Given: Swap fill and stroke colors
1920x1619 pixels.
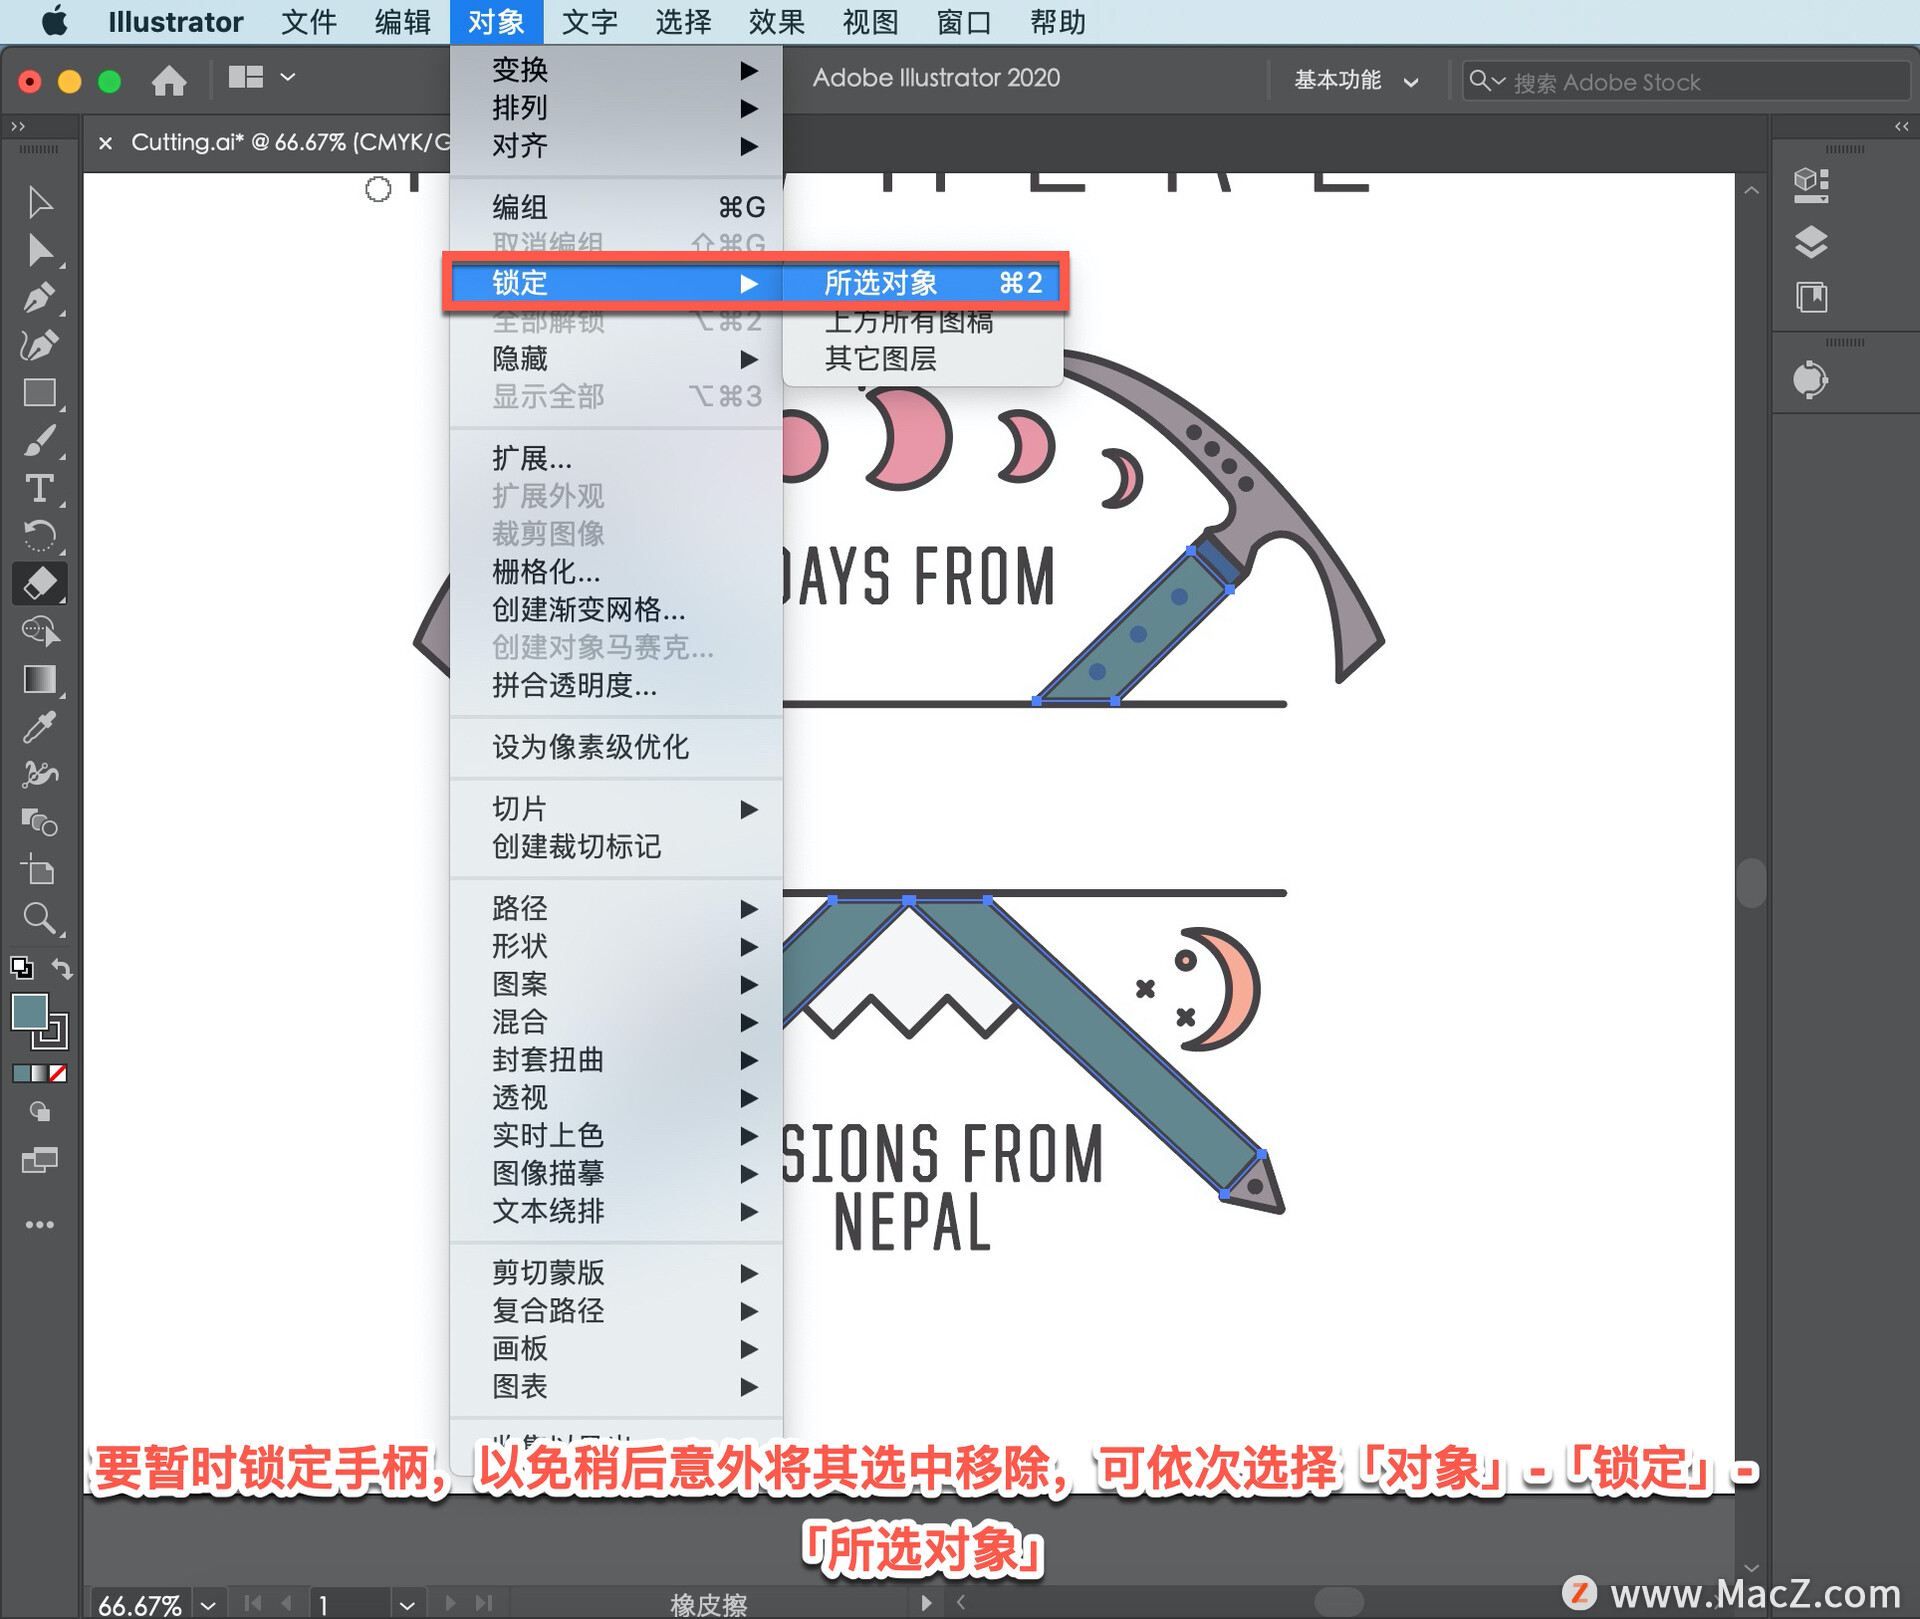Looking at the screenshot, I should point(62,967).
